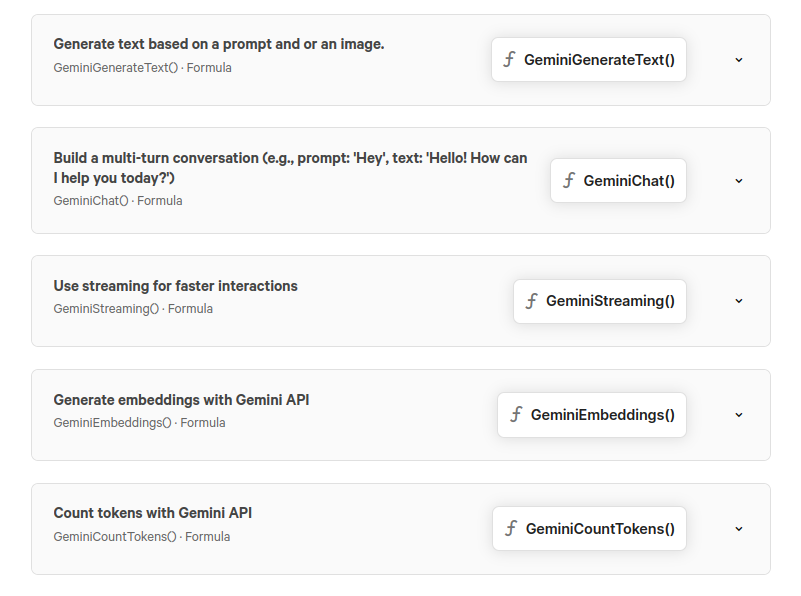This screenshot has height=596, width=801.
Task: Show details for GeminiCountTokens formula
Action: [739, 529]
